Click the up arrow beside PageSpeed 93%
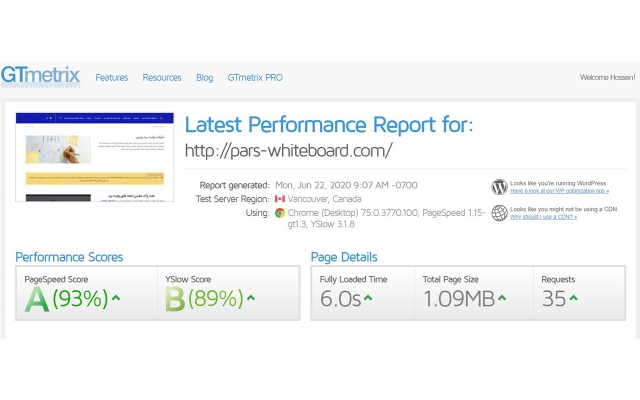The image size is (640, 400). pos(116,298)
